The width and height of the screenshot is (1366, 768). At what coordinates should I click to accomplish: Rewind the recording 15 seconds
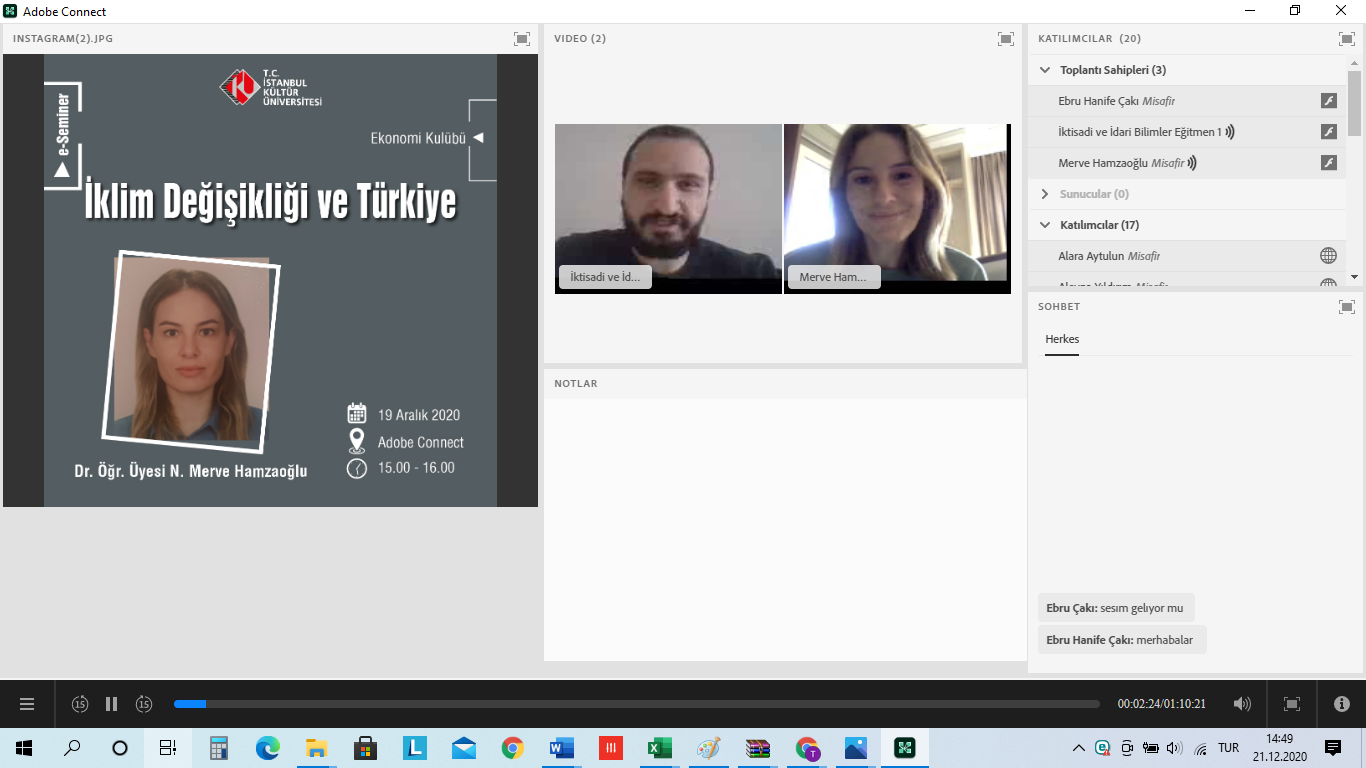80,704
